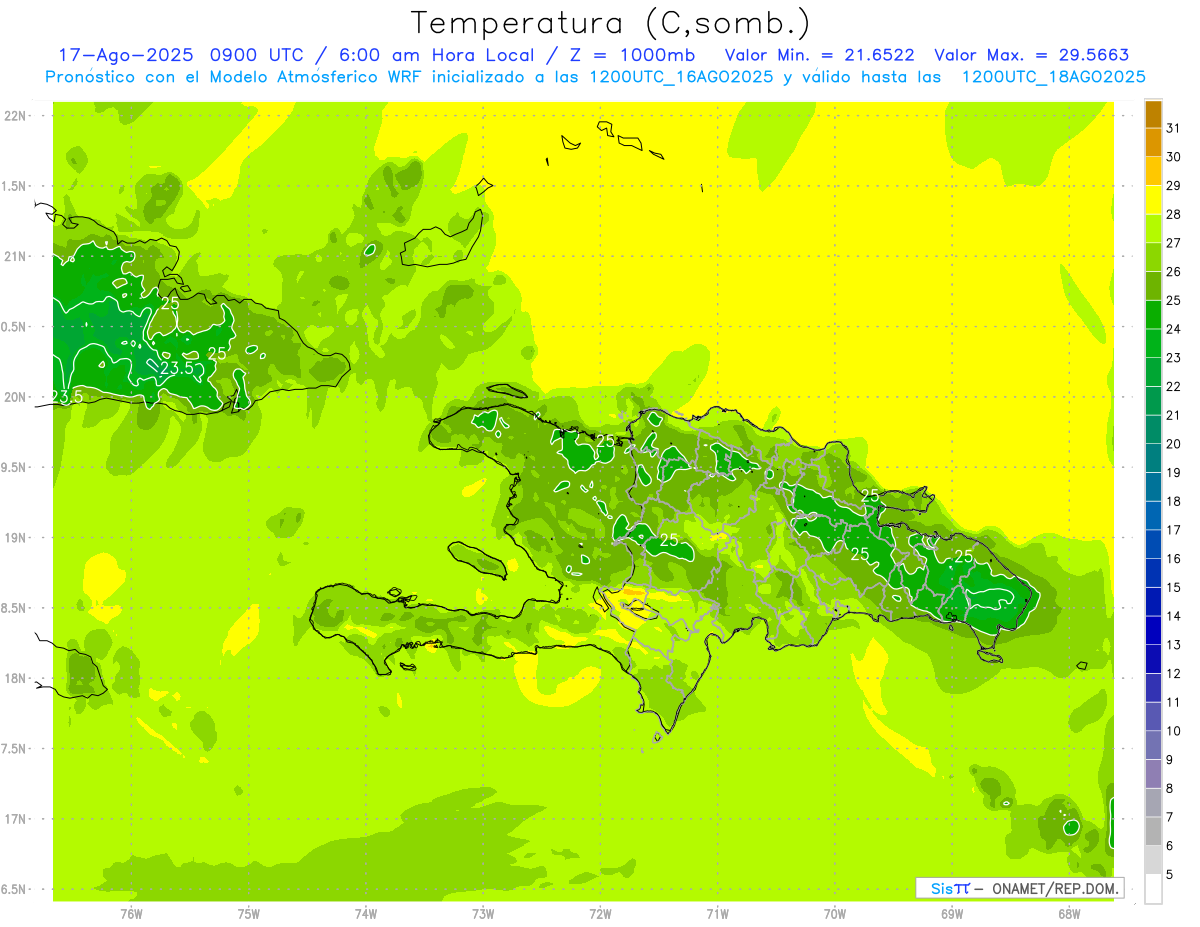1200x927 pixels.
Task: Click the 72W longitude axis label
Action: click(600, 914)
